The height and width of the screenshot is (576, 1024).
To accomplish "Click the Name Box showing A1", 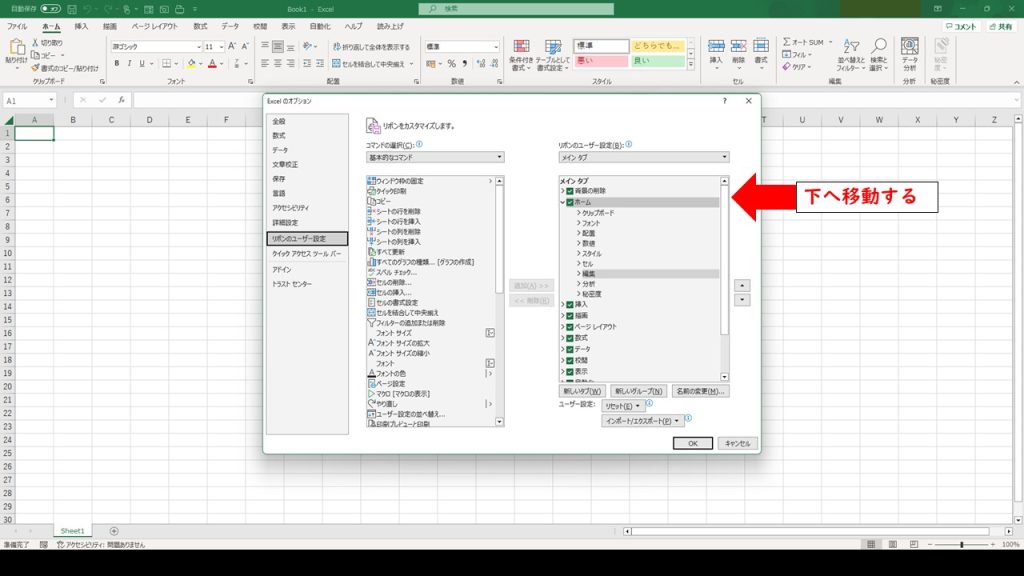I will pos(30,101).
